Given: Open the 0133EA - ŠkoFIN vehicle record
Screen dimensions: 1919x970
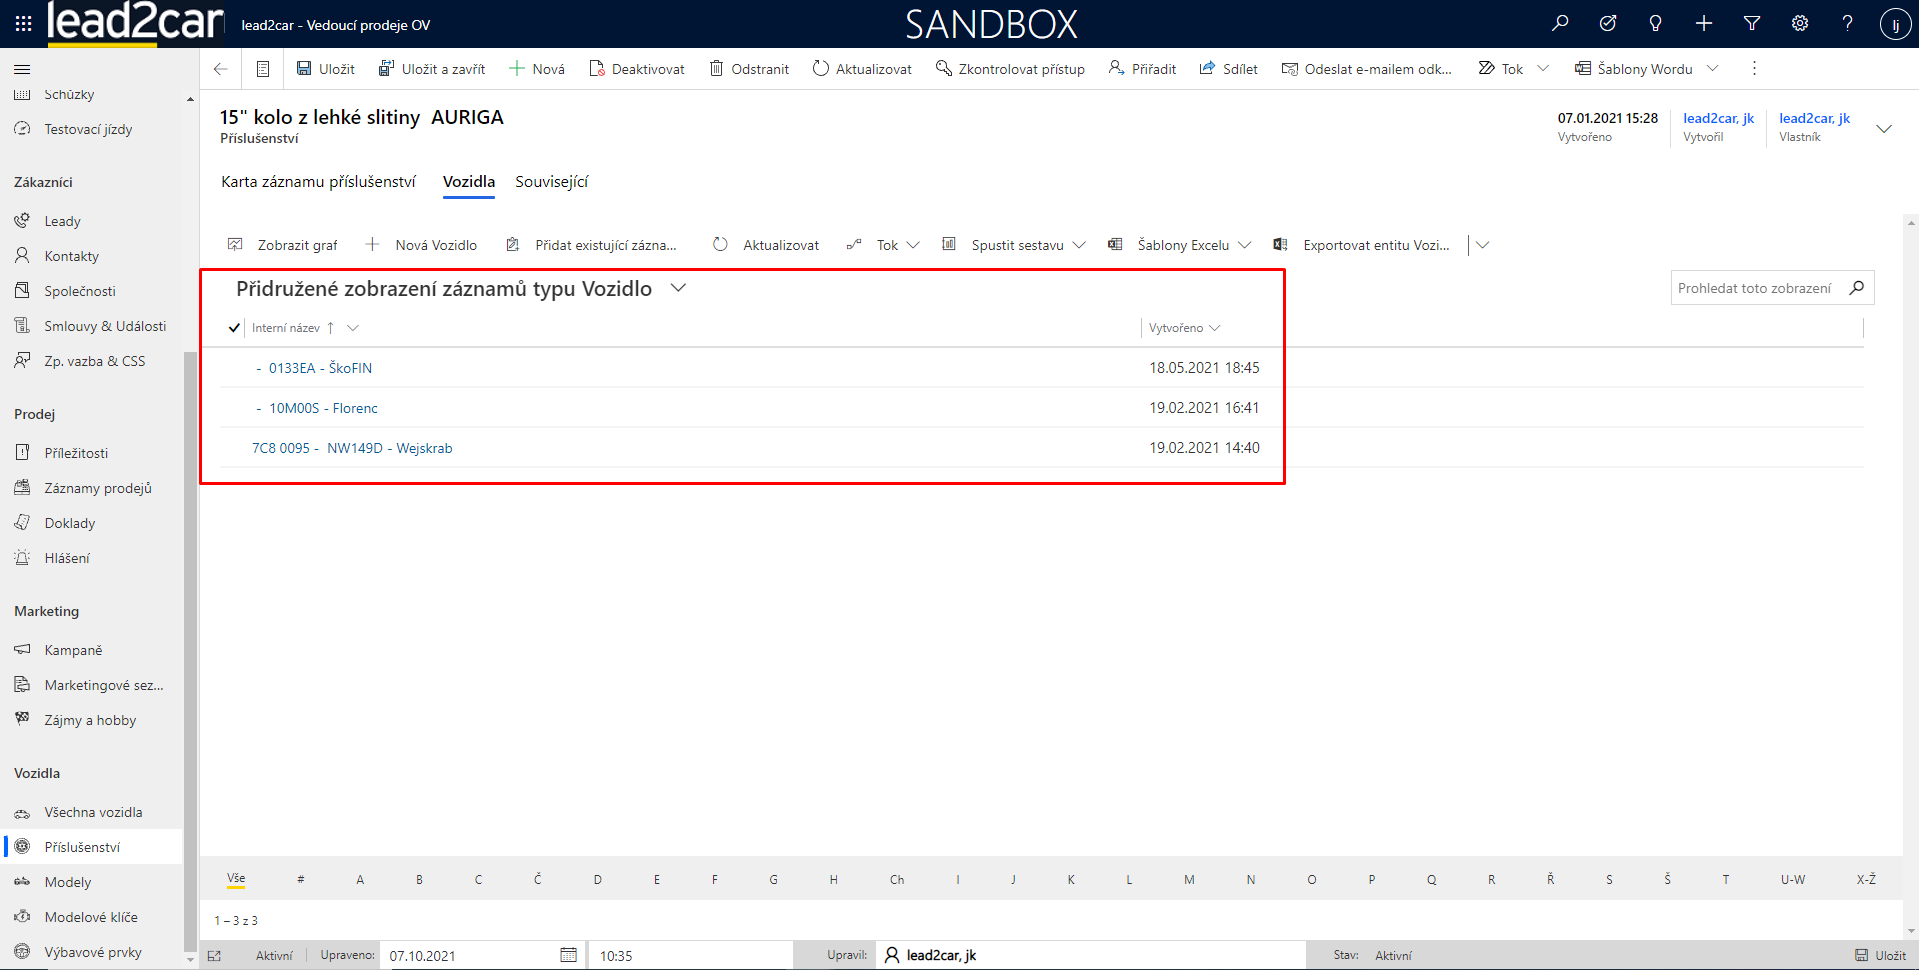Looking at the screenshot, I should click(320, 368).
